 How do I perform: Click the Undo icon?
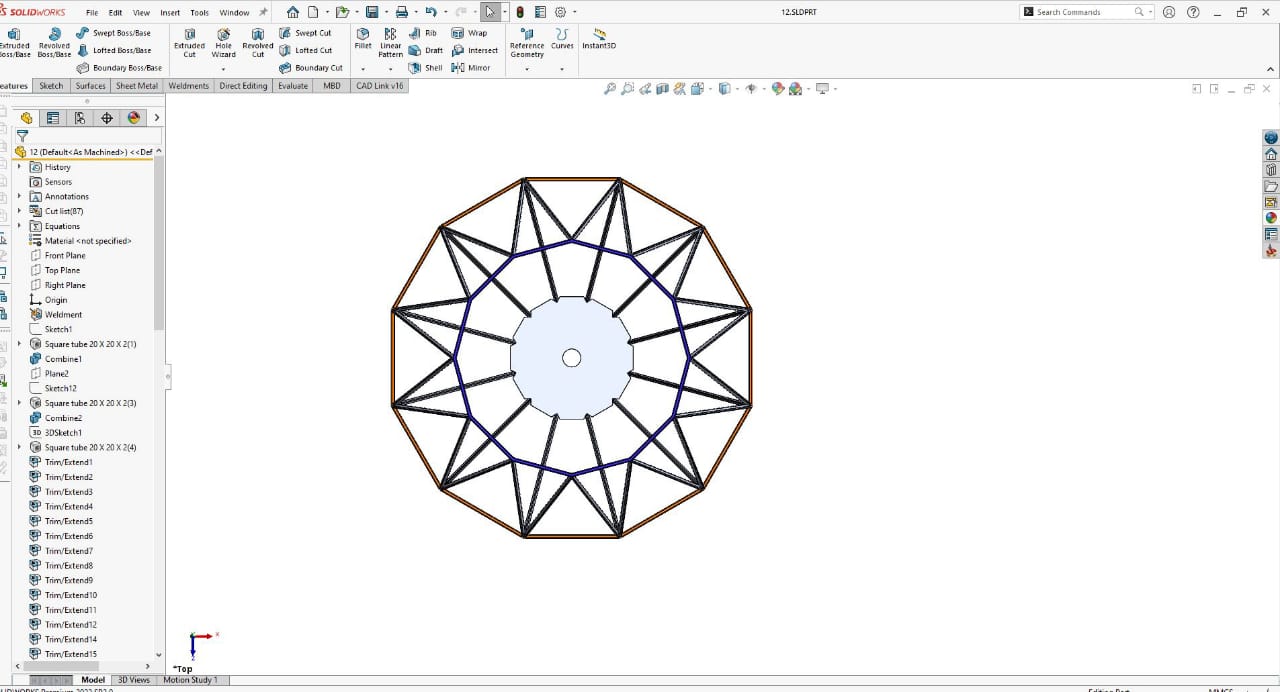pyautogui.click(x=430, y=12)
